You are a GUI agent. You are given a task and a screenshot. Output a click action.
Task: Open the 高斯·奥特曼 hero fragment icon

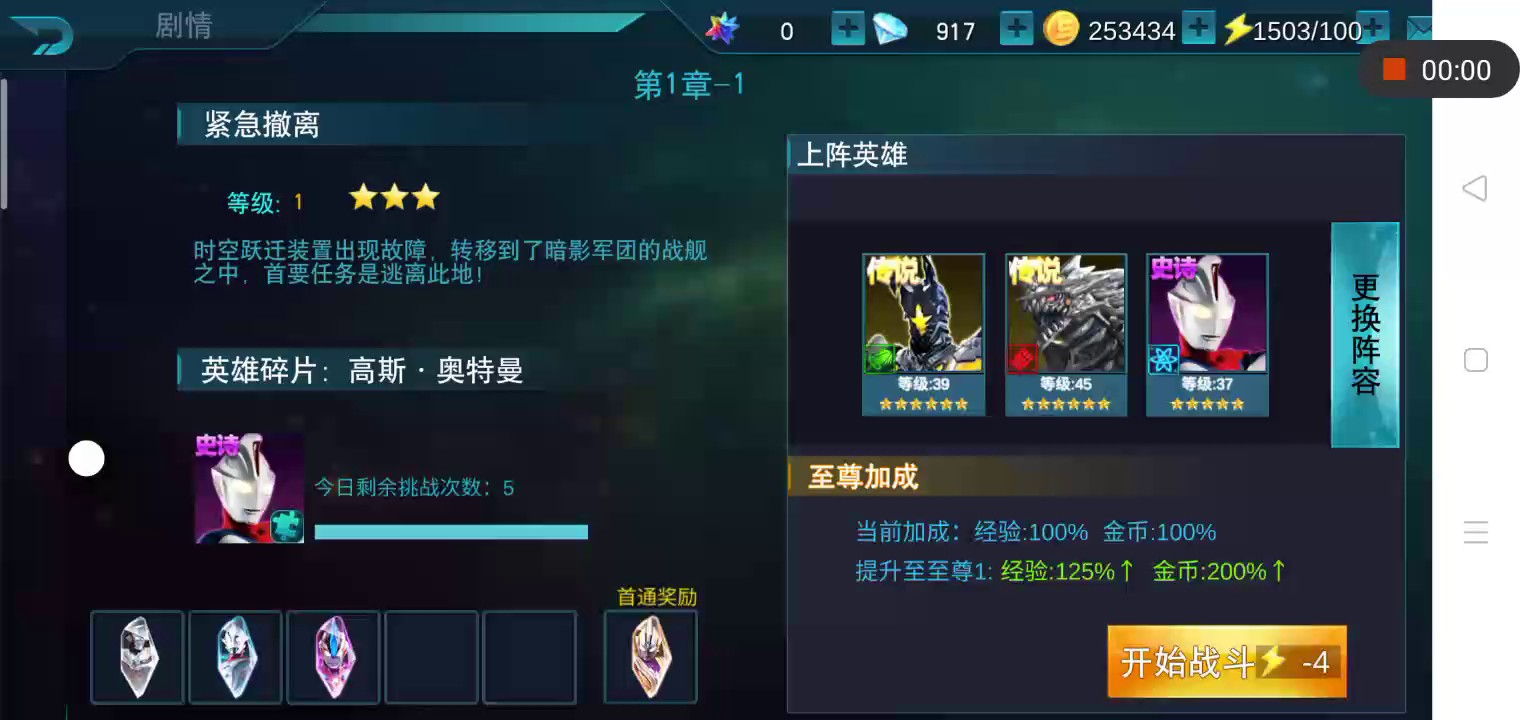[x=249, y=488]
